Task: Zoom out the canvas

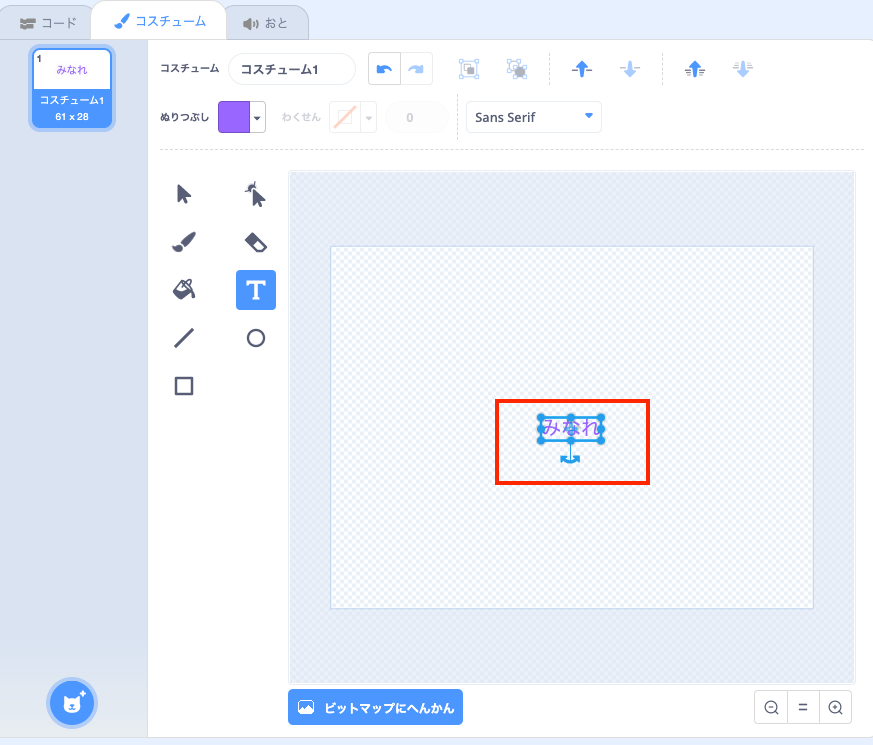Action: 771,707
